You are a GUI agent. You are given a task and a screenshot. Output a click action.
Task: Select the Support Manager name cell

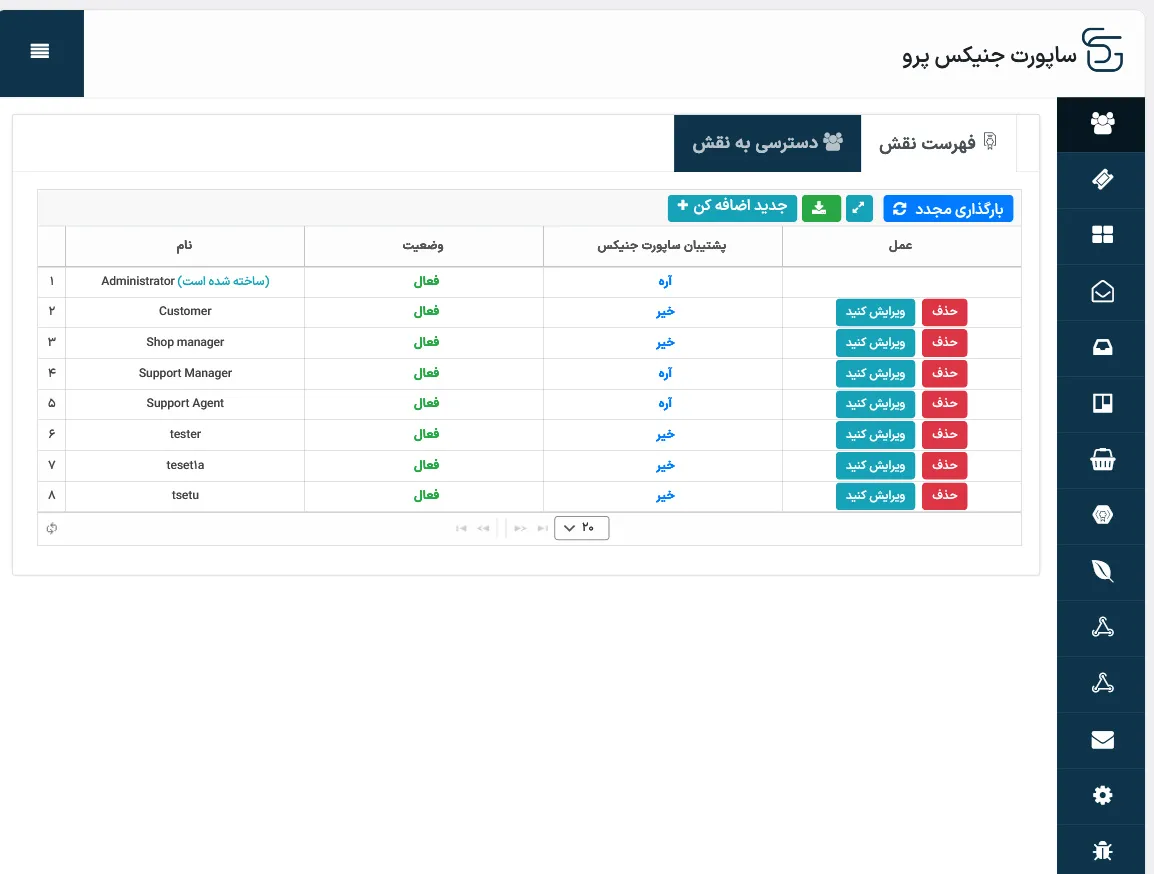185,373
